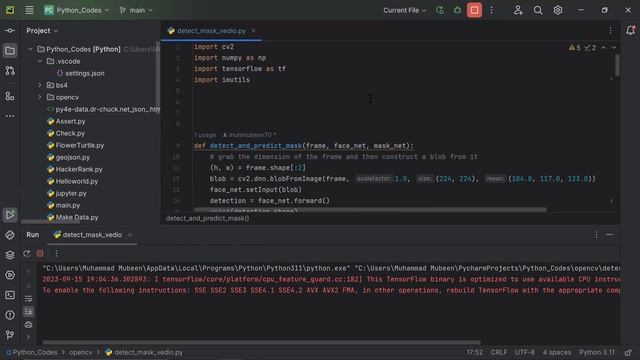Viewport: 640px width, 360px height.
Task: Open the Problems tool window icon
Action: 10,315
